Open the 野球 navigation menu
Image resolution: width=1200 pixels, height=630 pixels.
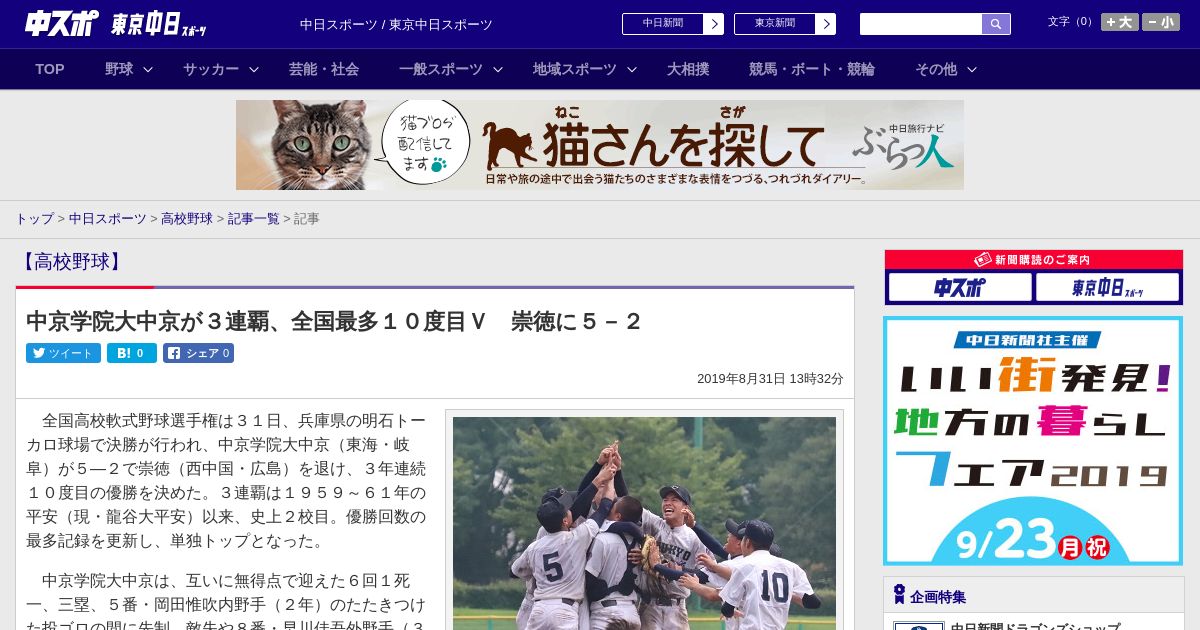coord(119,69)
